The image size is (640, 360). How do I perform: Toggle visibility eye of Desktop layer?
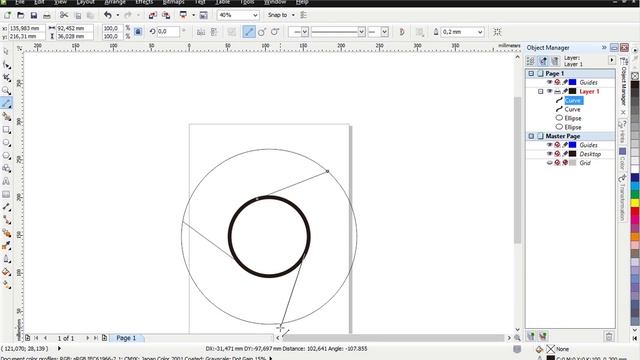(x=549, y=154)
